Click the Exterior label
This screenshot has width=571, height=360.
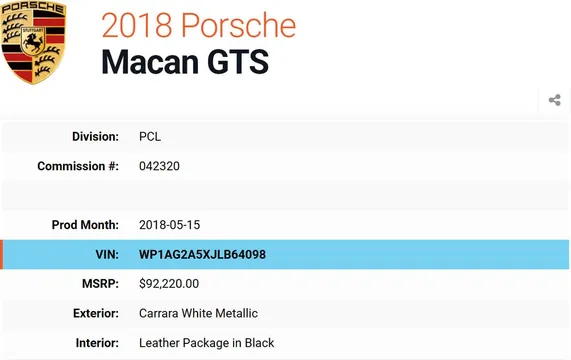96,313
